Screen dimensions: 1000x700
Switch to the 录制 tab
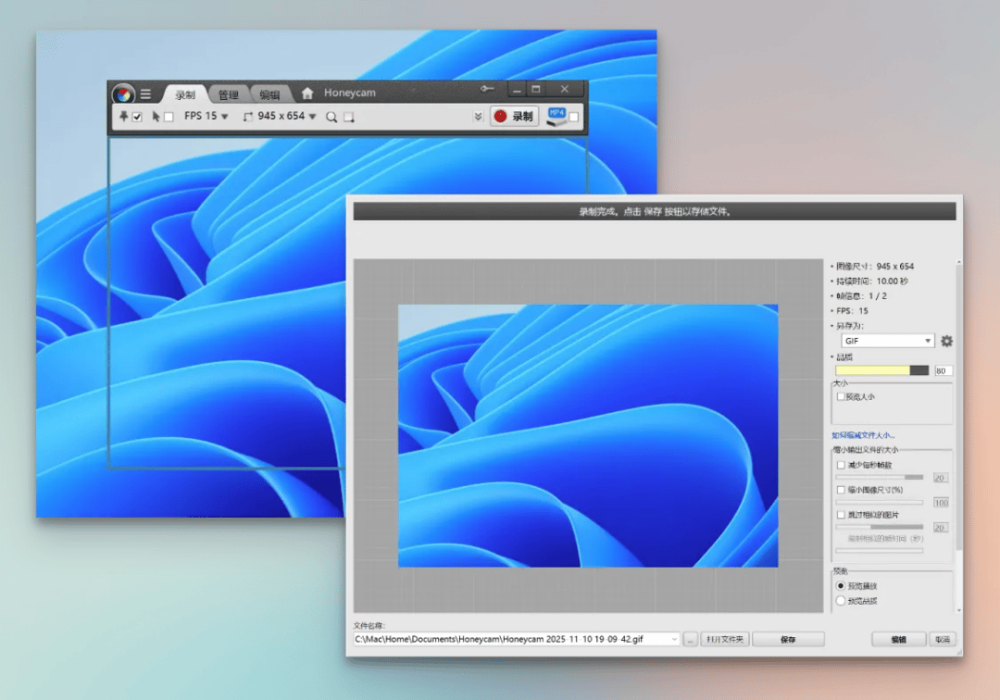185,95
